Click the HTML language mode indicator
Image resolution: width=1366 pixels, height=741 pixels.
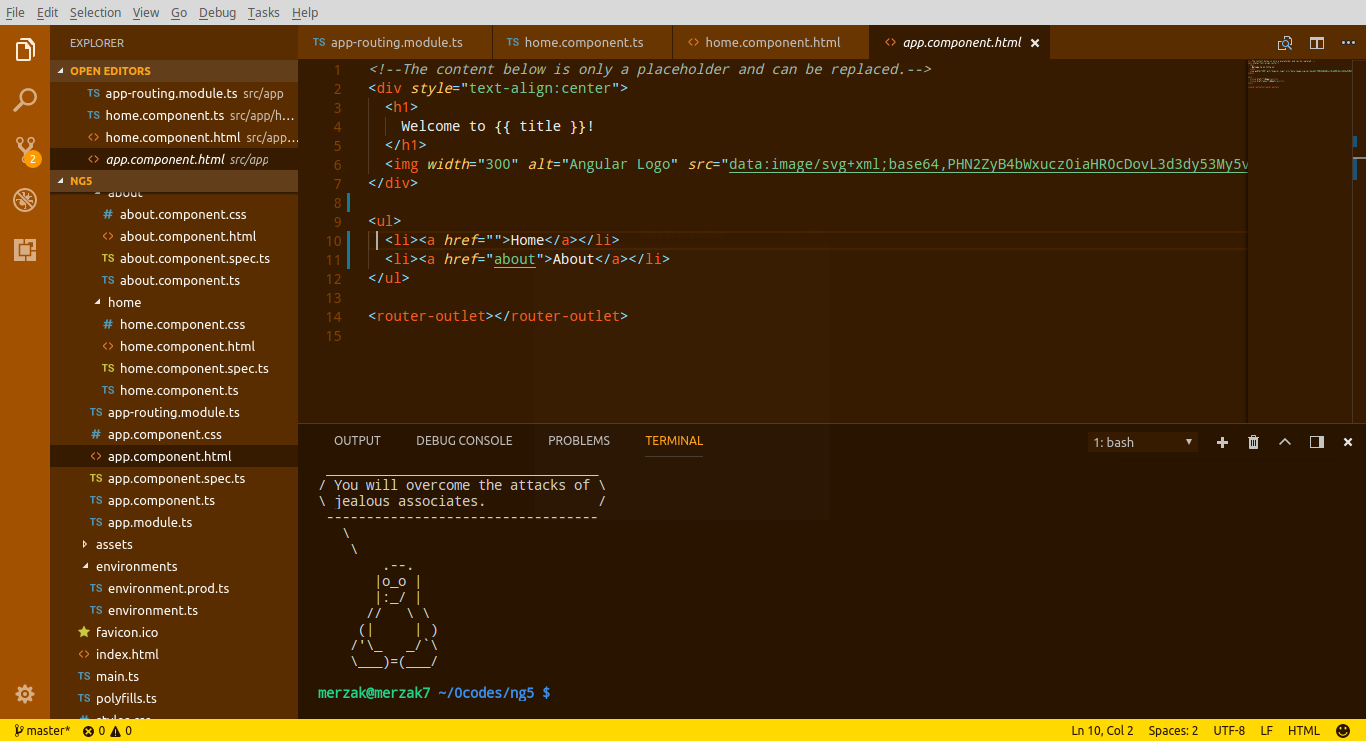click(x=1304, y=731)
